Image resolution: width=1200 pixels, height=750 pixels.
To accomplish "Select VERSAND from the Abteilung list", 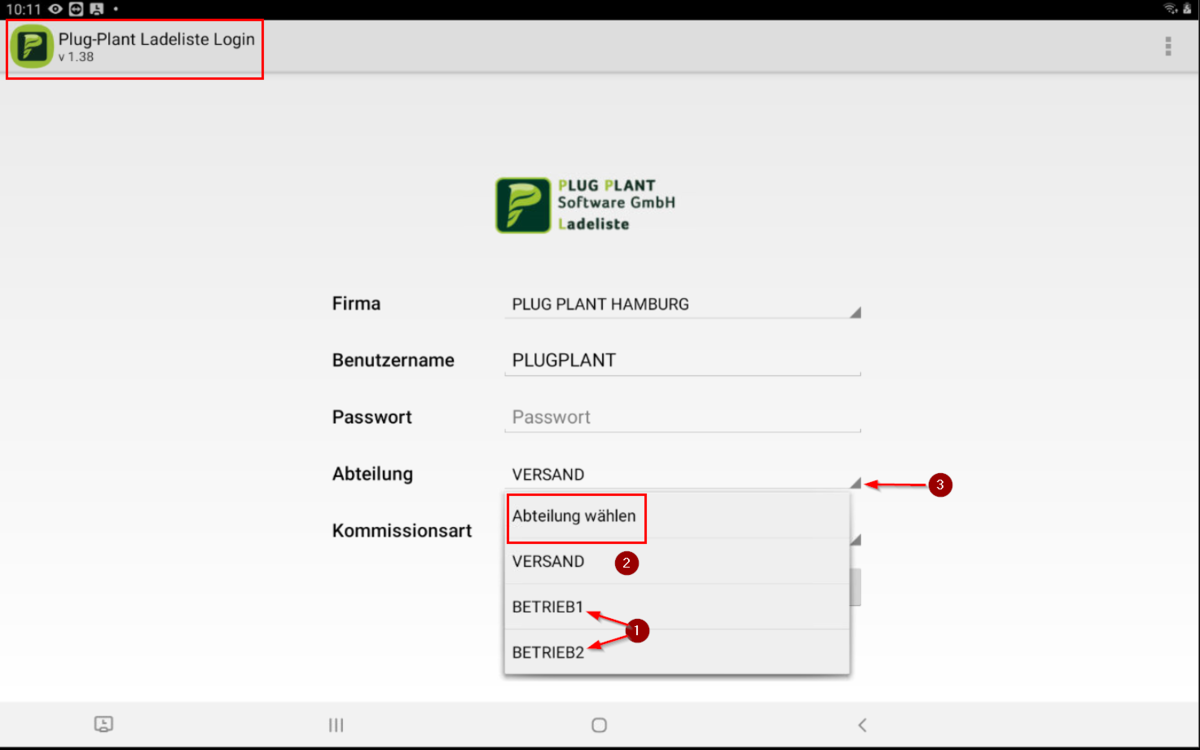I will [x=549, y=561].
